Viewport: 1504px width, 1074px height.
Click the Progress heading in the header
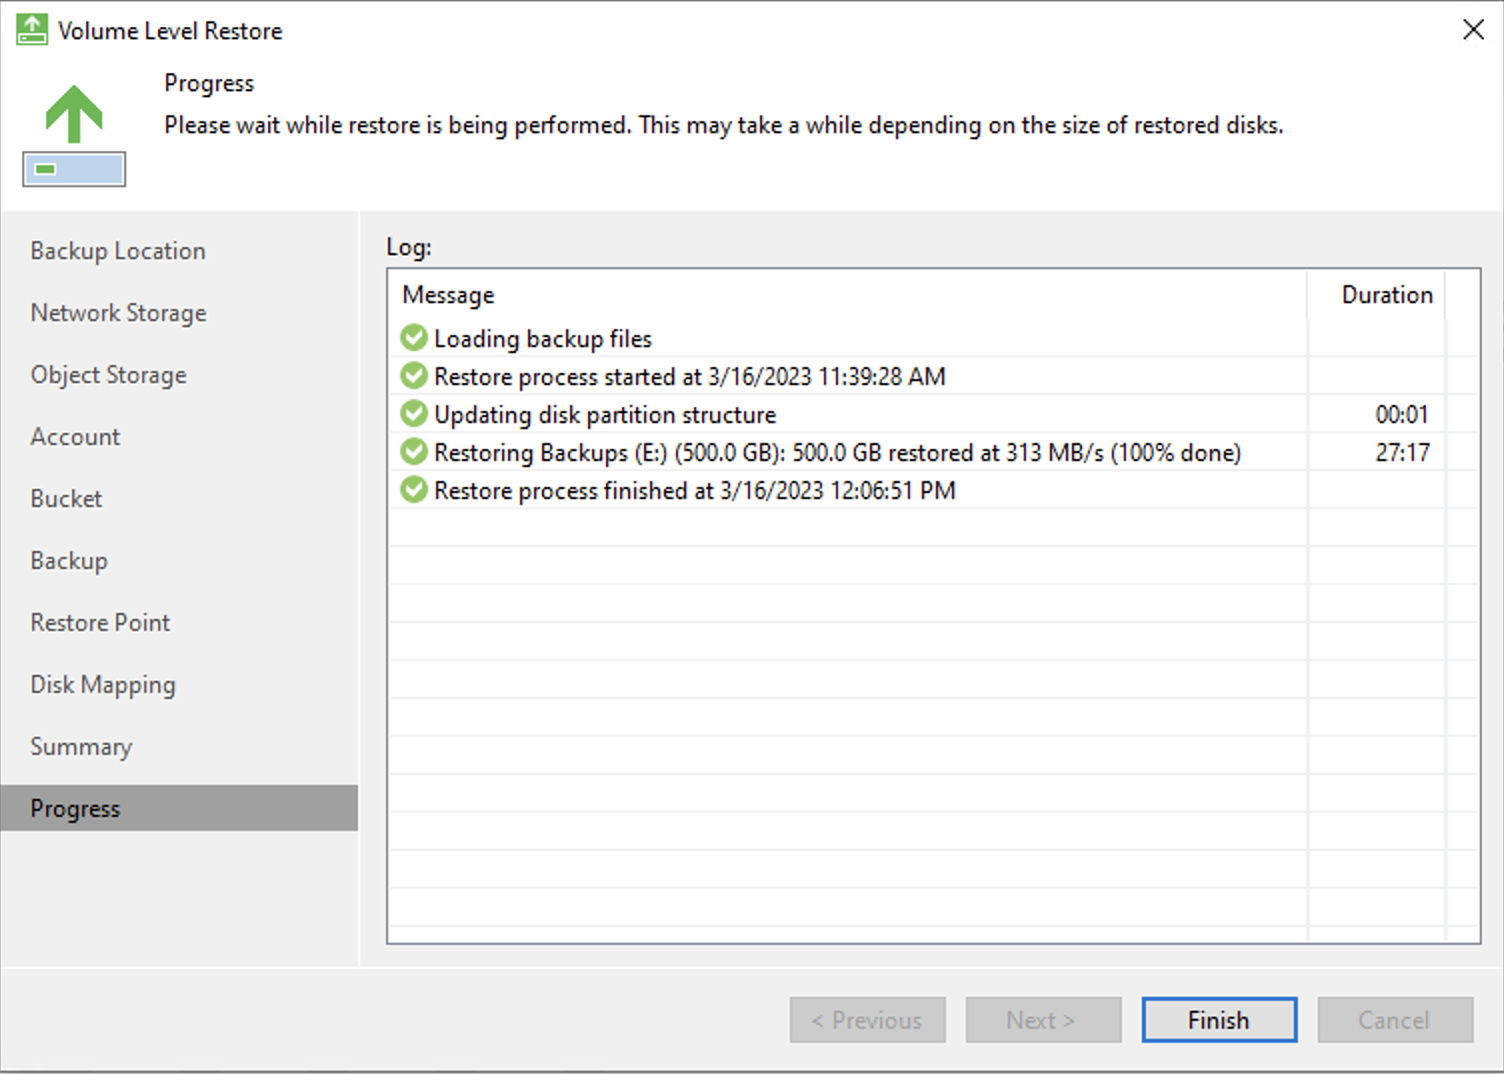click(x=209, y=83)
